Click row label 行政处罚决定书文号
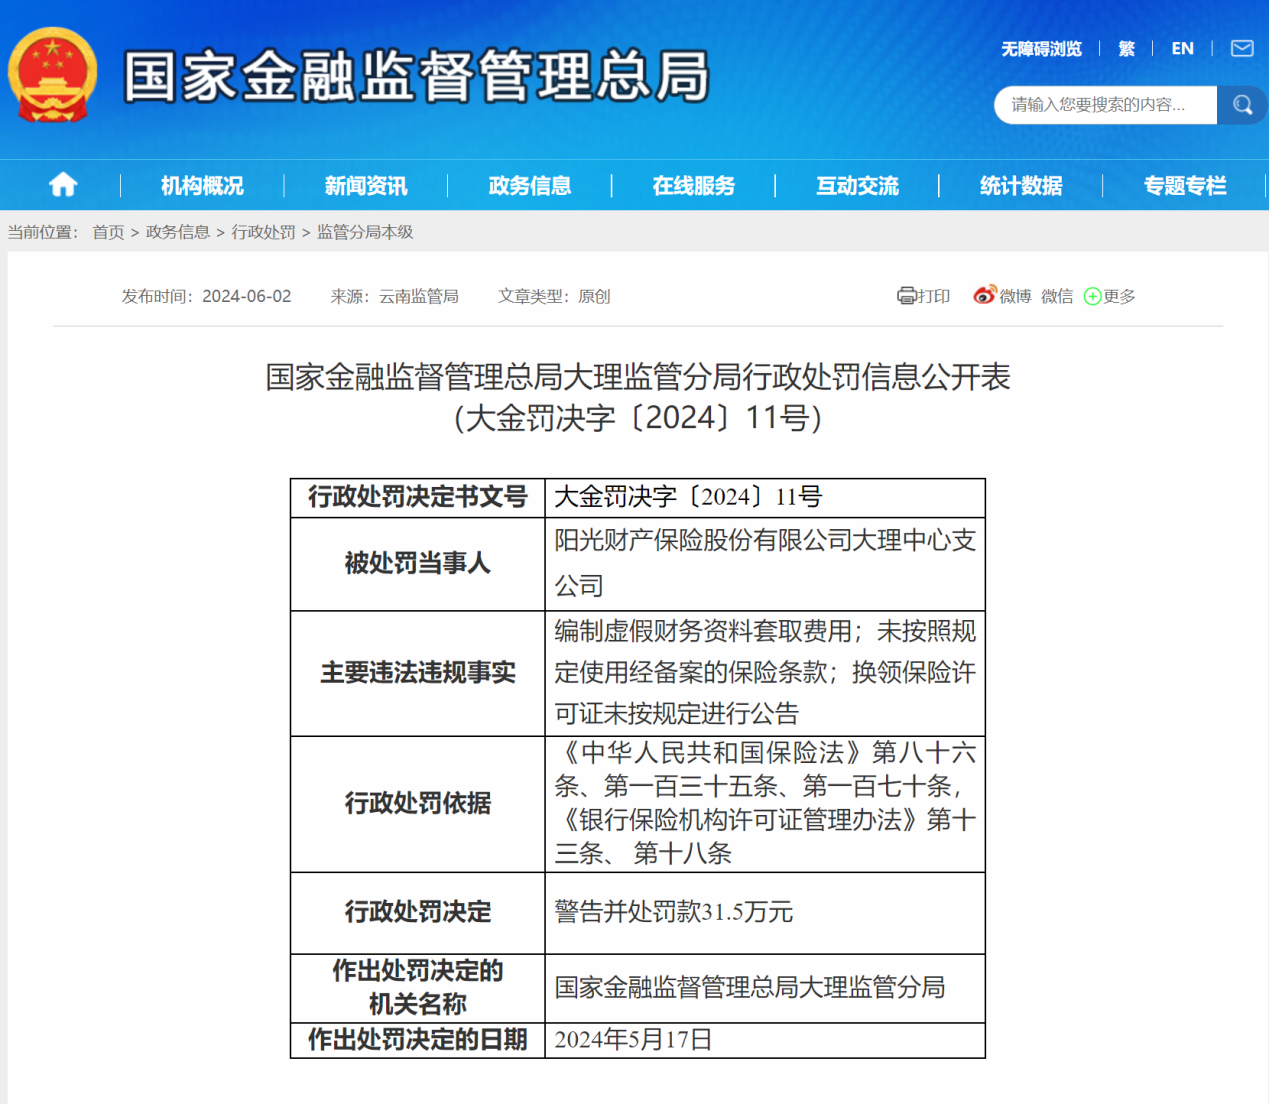This screenshot has height=1109, width=1274. [x=419, y=499]
